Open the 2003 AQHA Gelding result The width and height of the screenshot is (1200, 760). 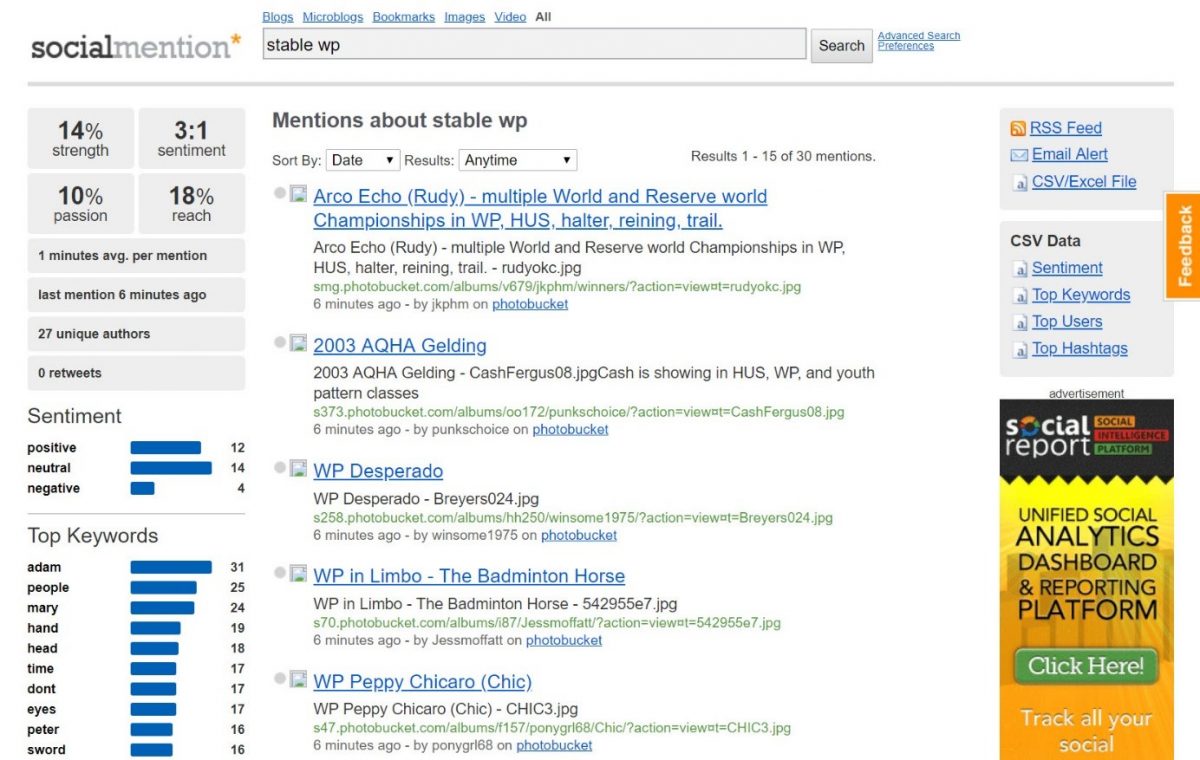[x=400, y=346]
